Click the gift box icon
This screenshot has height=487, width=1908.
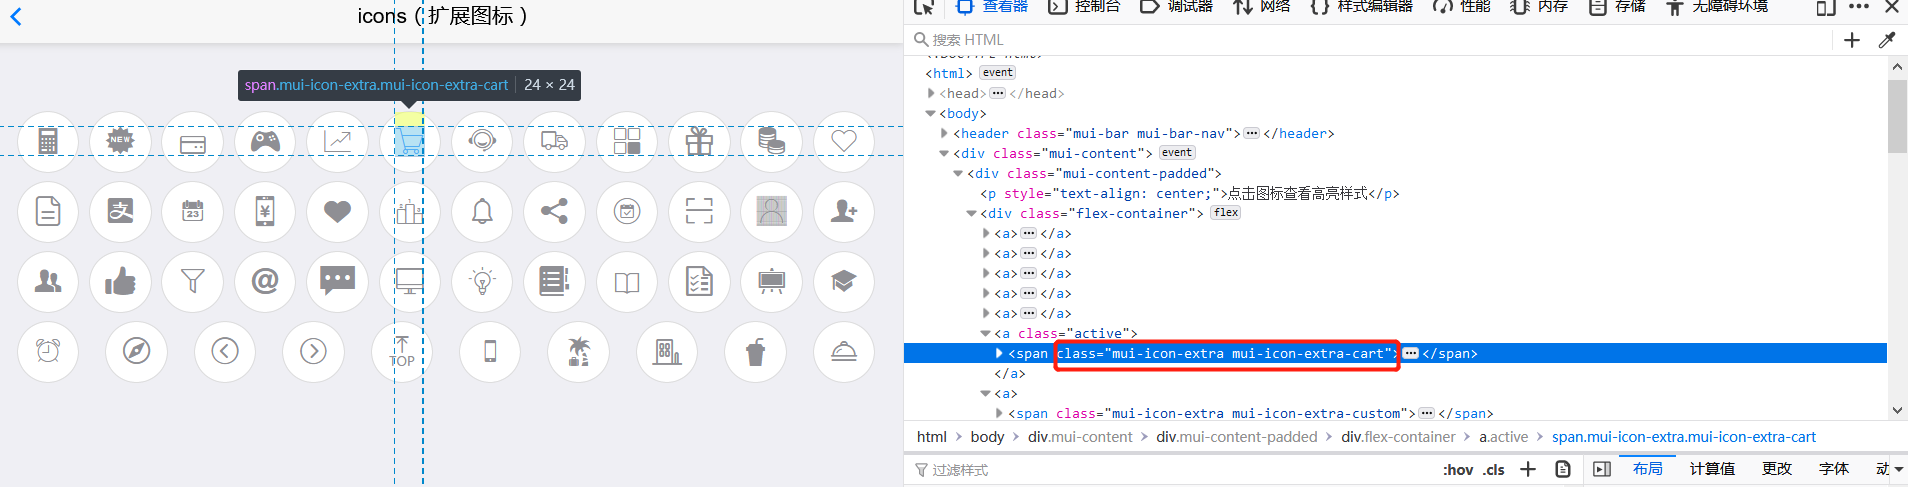tap(699, 142)
